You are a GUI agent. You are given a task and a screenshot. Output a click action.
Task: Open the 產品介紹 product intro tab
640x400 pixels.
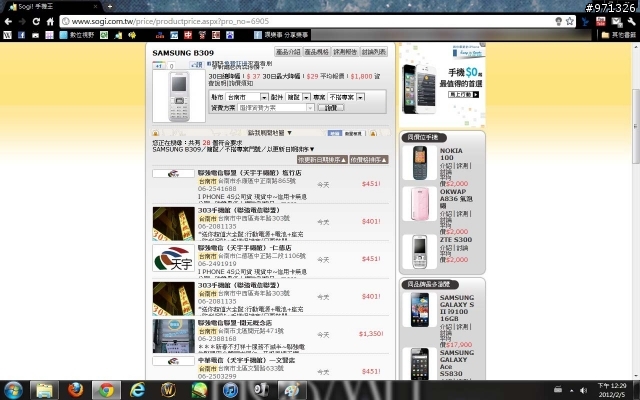288,52
